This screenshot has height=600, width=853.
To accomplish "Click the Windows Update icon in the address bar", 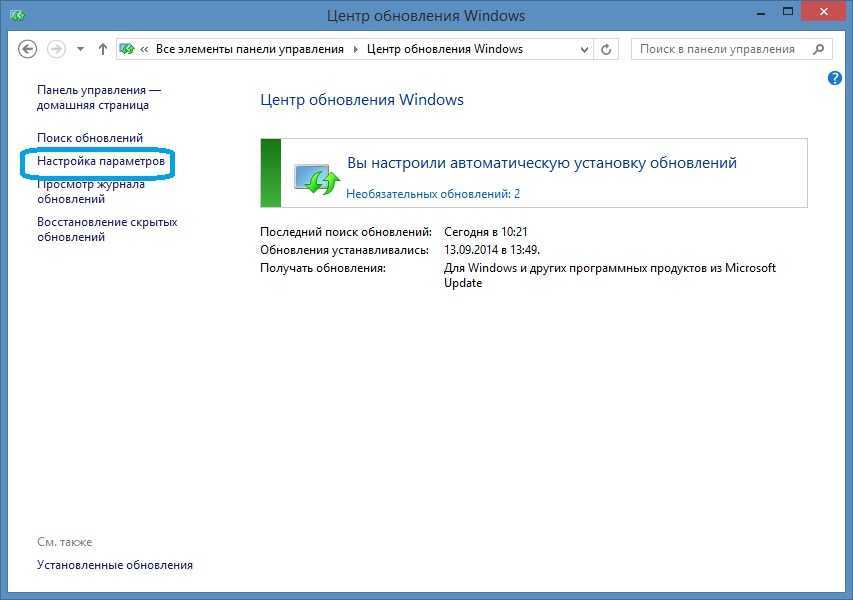I will (x=127, y=50).
